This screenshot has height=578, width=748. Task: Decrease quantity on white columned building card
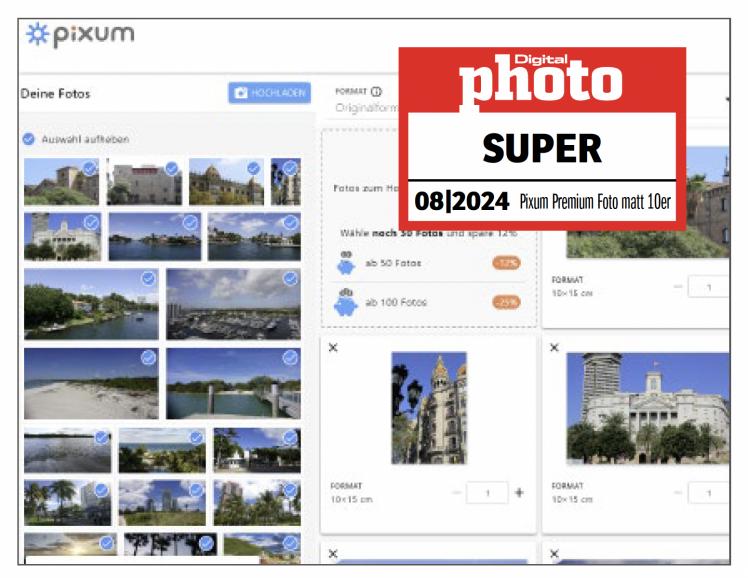pos(677,493)
